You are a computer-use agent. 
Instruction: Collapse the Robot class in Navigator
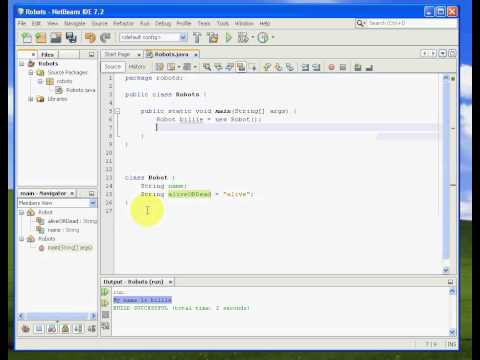22,212
